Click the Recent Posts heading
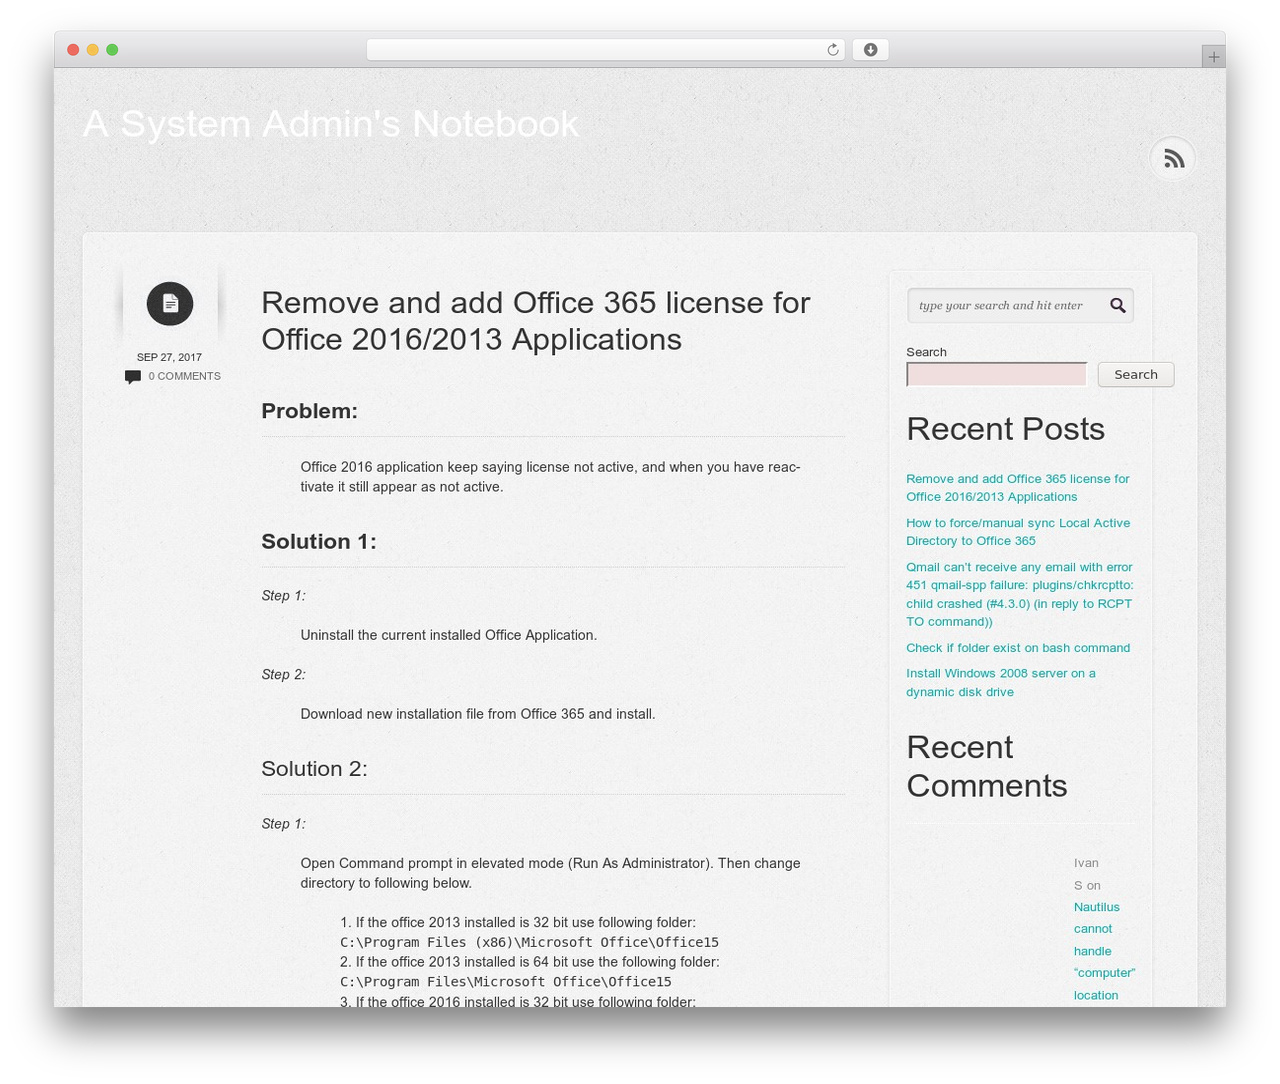The image size is (1280, 1084). tap(1005, 429)
